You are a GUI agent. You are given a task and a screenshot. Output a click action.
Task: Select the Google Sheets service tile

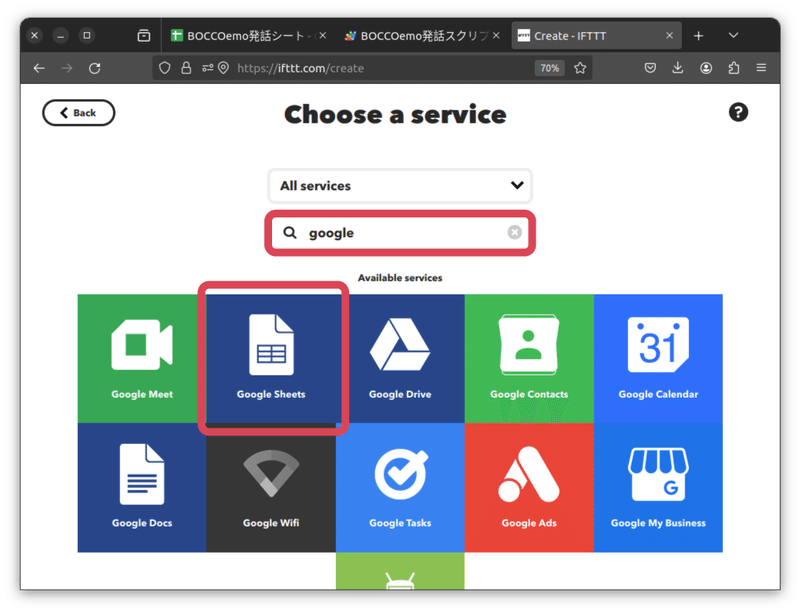click(x=271, y=359)
